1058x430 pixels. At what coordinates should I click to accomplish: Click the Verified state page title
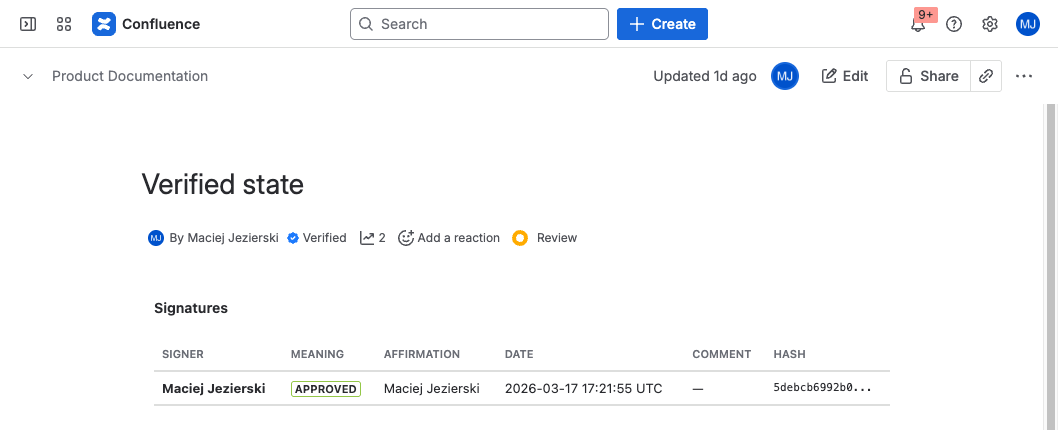coord(223,184)
